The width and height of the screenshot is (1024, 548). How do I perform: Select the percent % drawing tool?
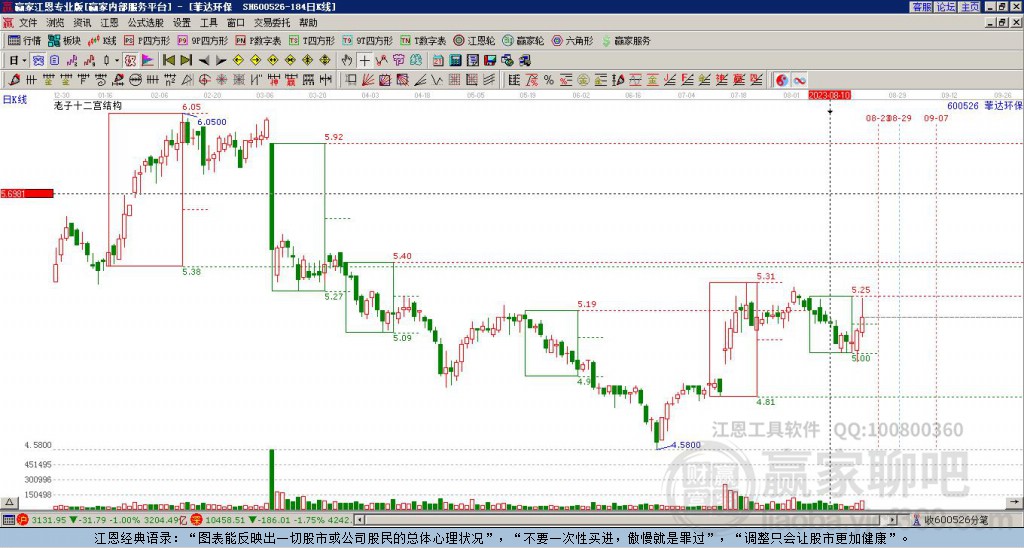[x=549, y=80]
